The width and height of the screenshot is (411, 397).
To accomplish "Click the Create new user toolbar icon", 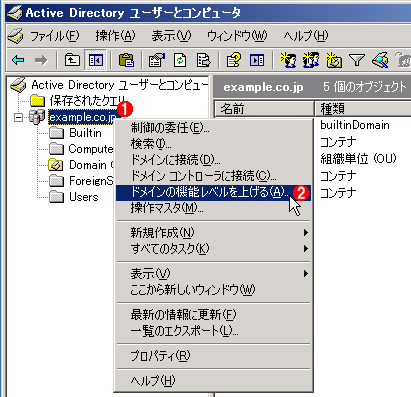I will click(x=288, y=60).
